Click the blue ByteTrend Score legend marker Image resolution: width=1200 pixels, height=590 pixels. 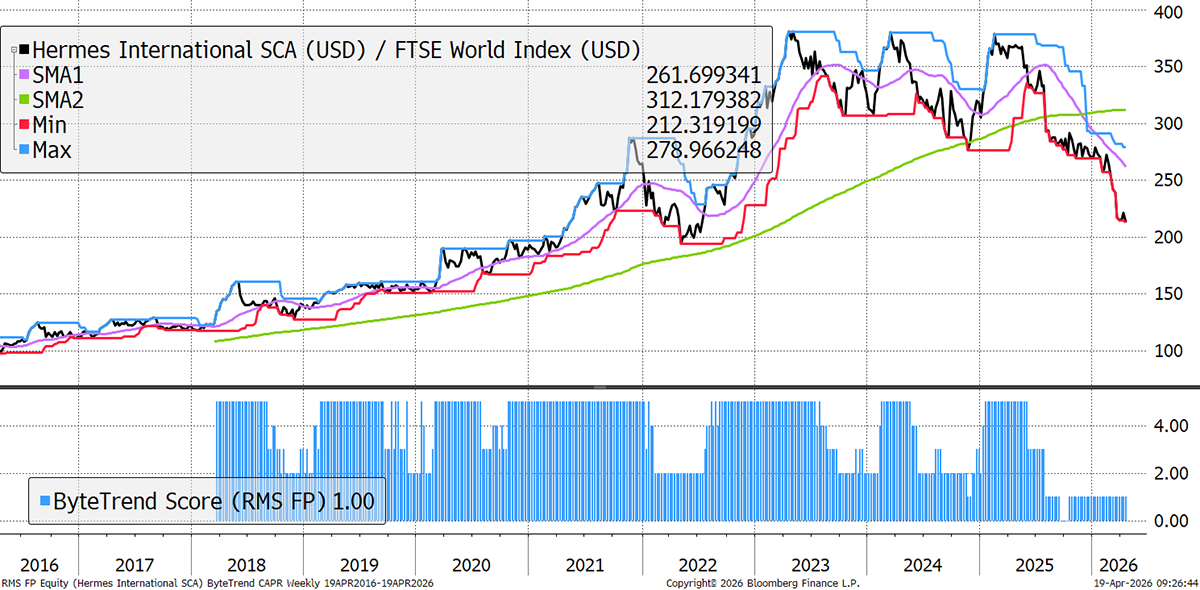(x=43, y=500)
